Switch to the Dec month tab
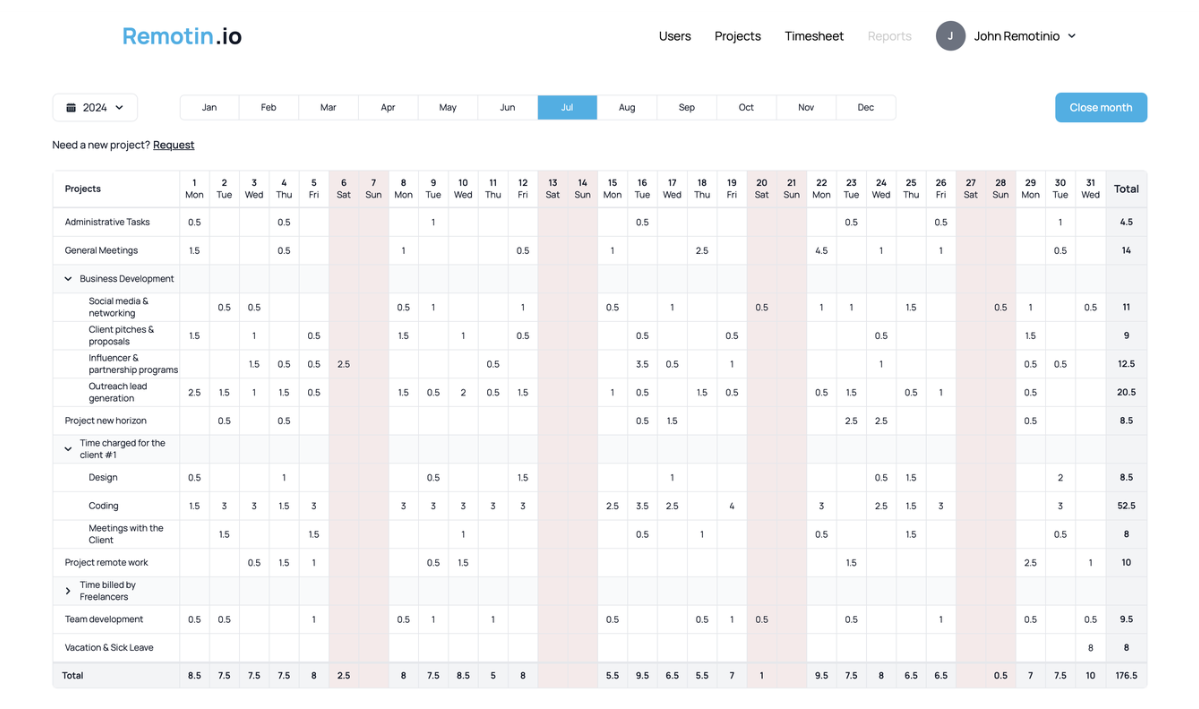Screen dimensions: 1199x709 865,107
